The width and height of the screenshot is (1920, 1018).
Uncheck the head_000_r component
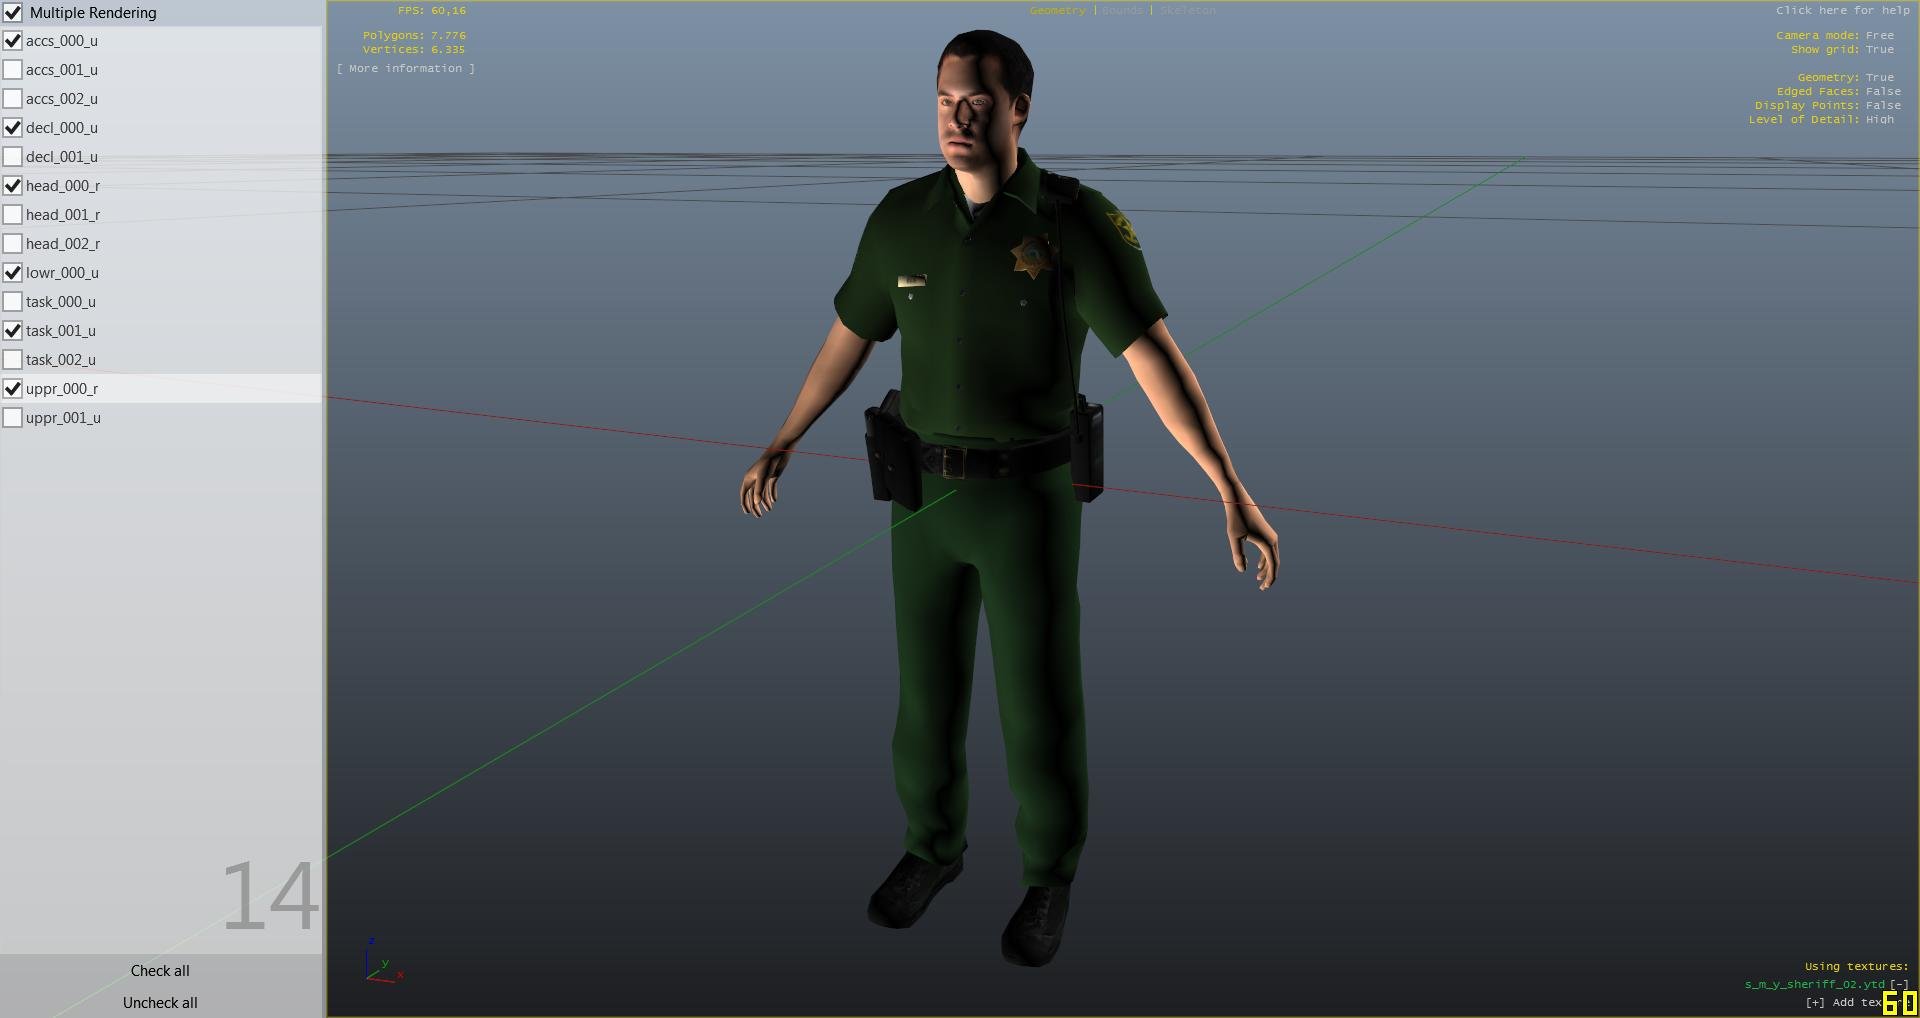pyautogui.click(x=13, y=186)
